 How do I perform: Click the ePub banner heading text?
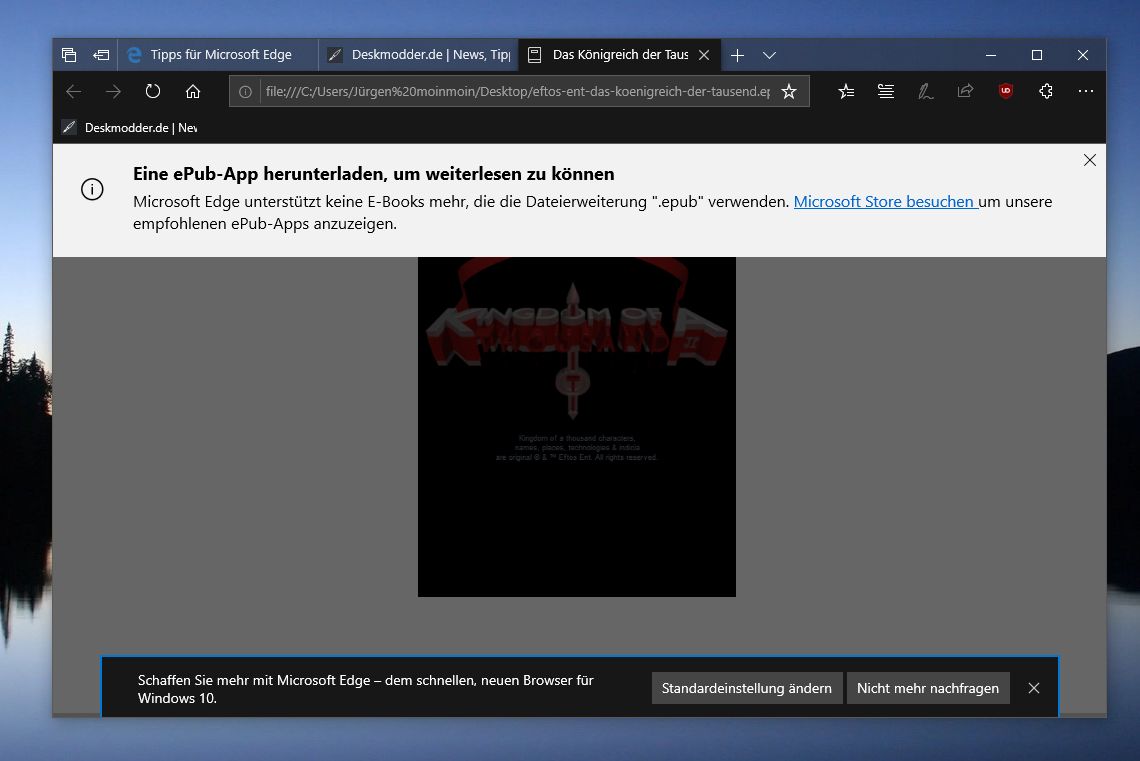pos(374,174)
